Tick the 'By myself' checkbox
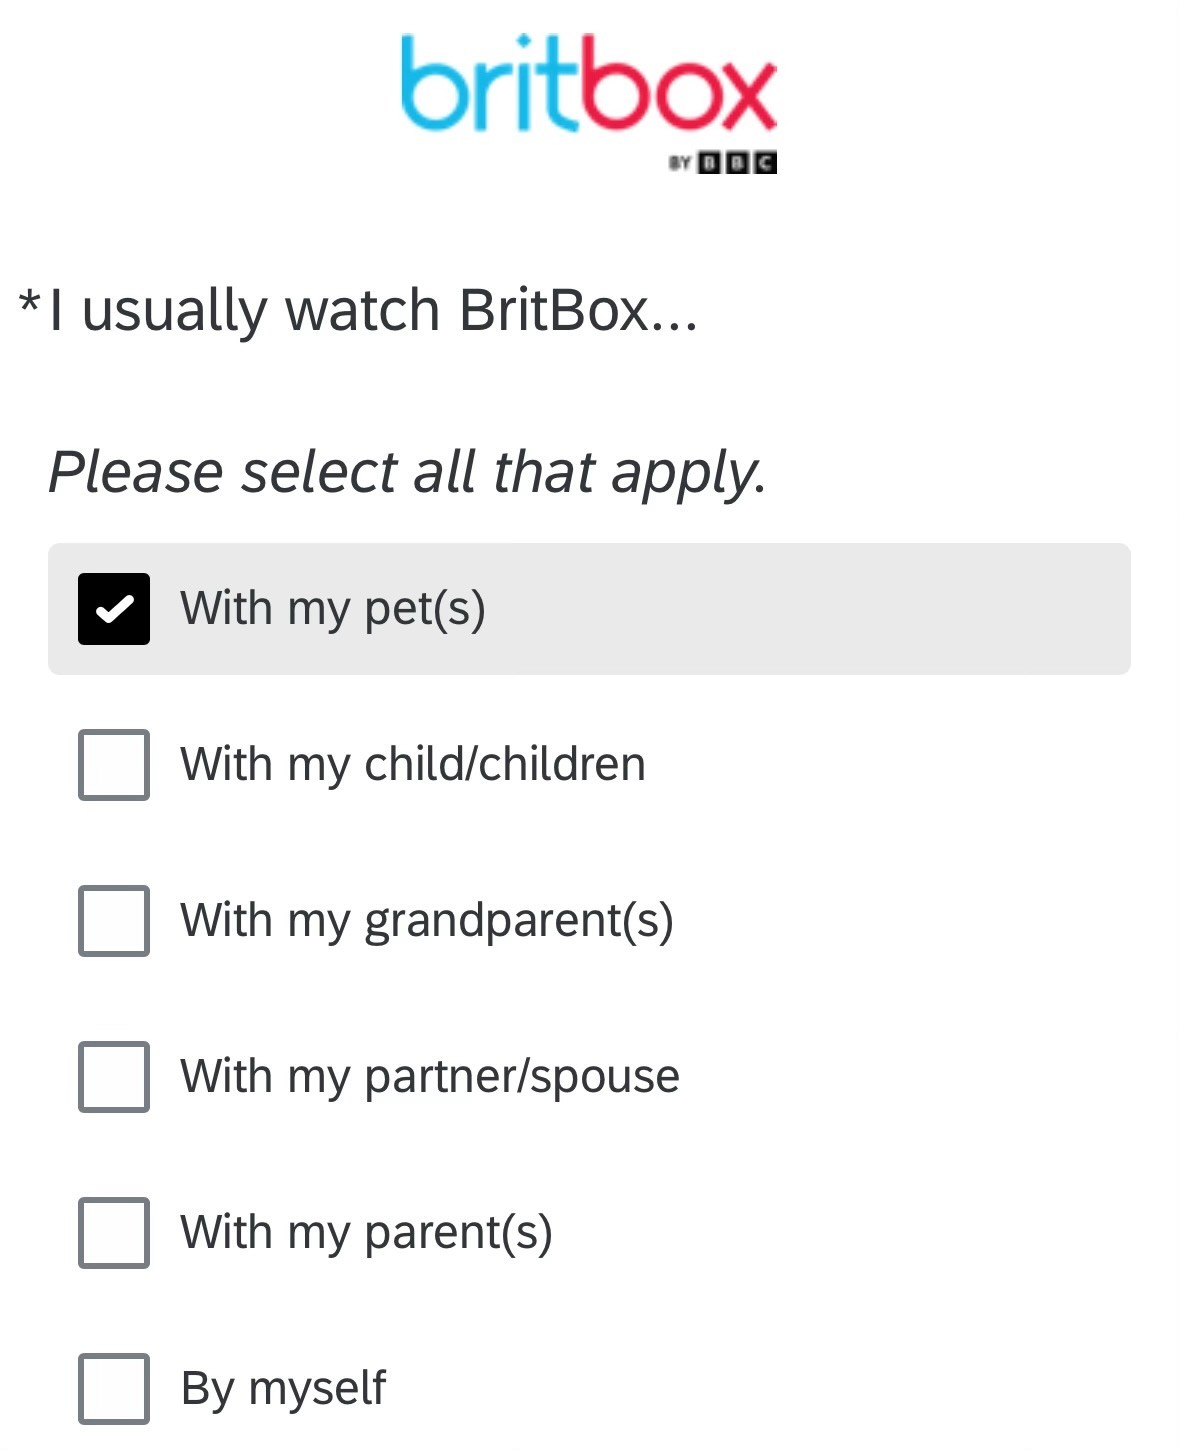Screen dimensions: 1179x1450 tap(114, 1389)
